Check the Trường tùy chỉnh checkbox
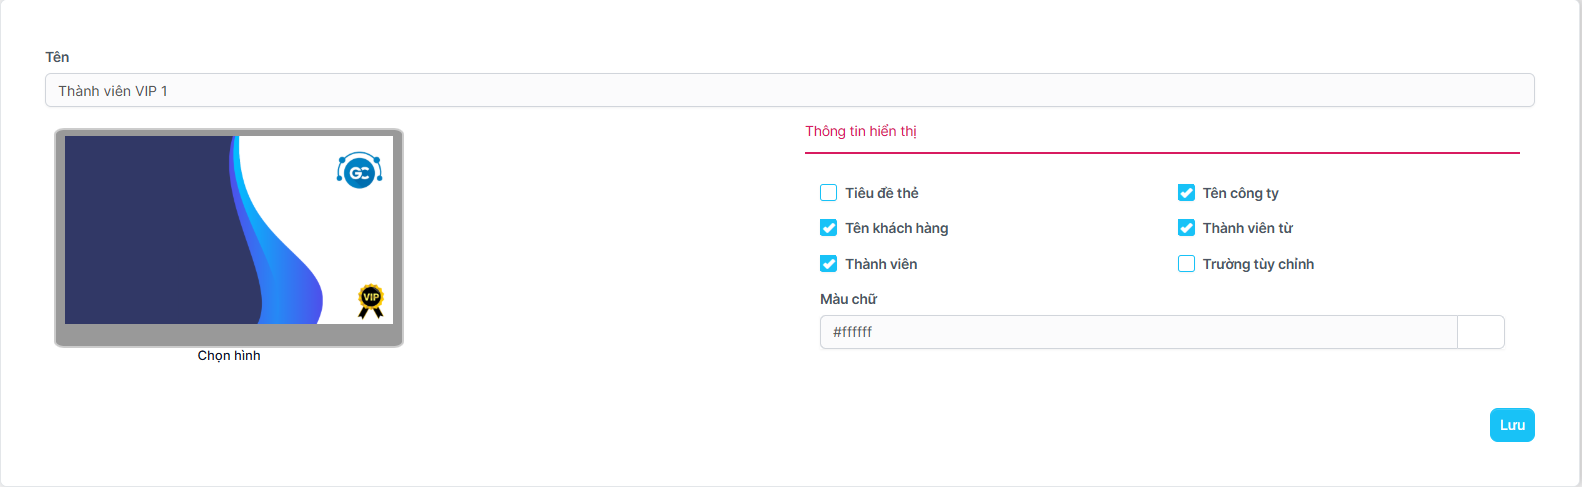Screen dimensions: 1582x487 click(1186, 264)
